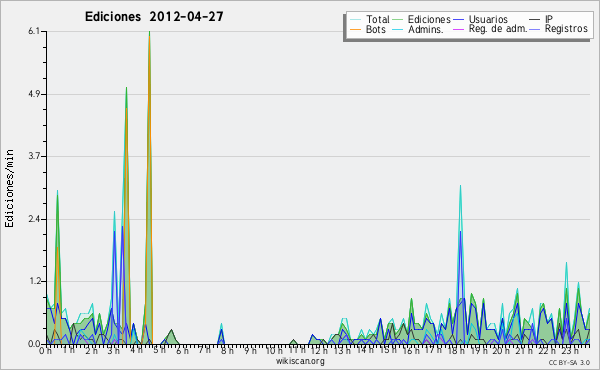The image size is (600, 370).
Task: Select the 'Total' legend label
Action: [x=378, y=19]
